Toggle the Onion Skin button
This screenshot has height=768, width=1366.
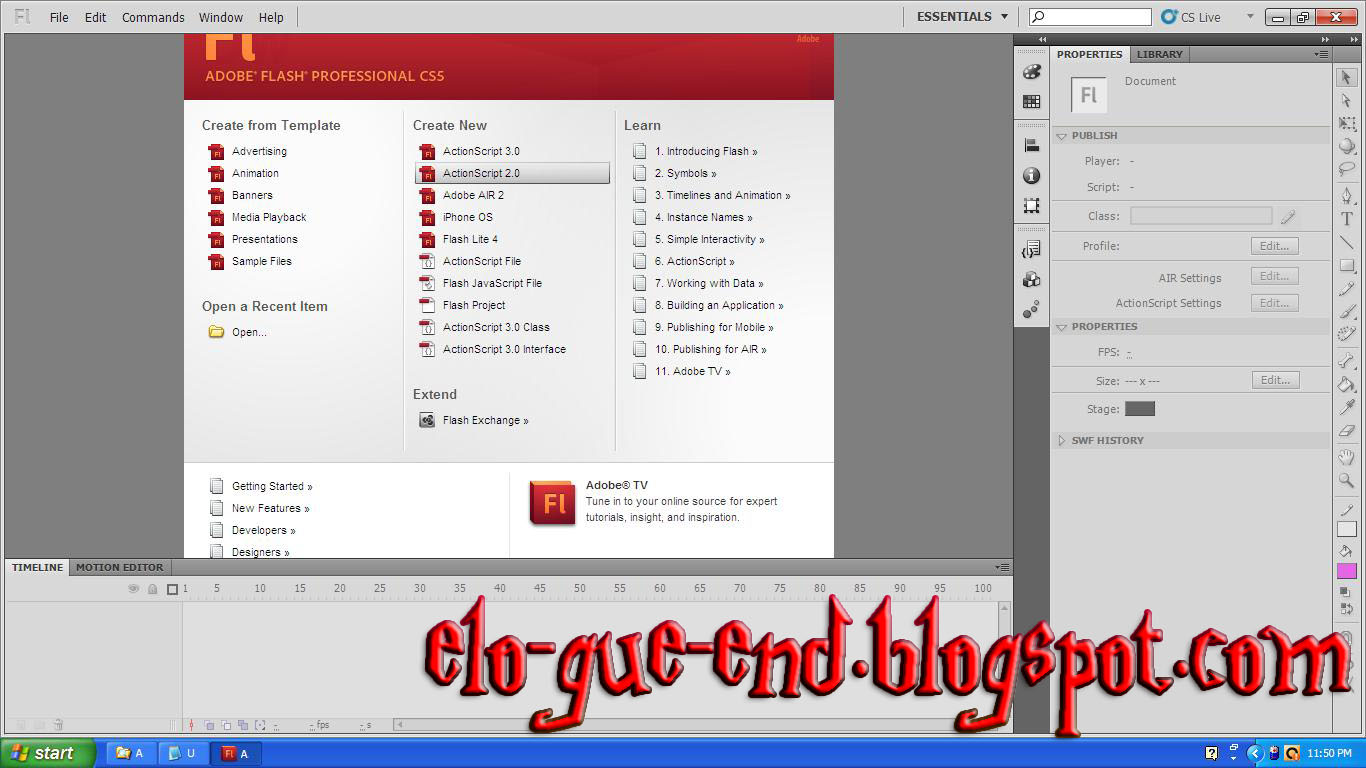(x=210, y=725)
